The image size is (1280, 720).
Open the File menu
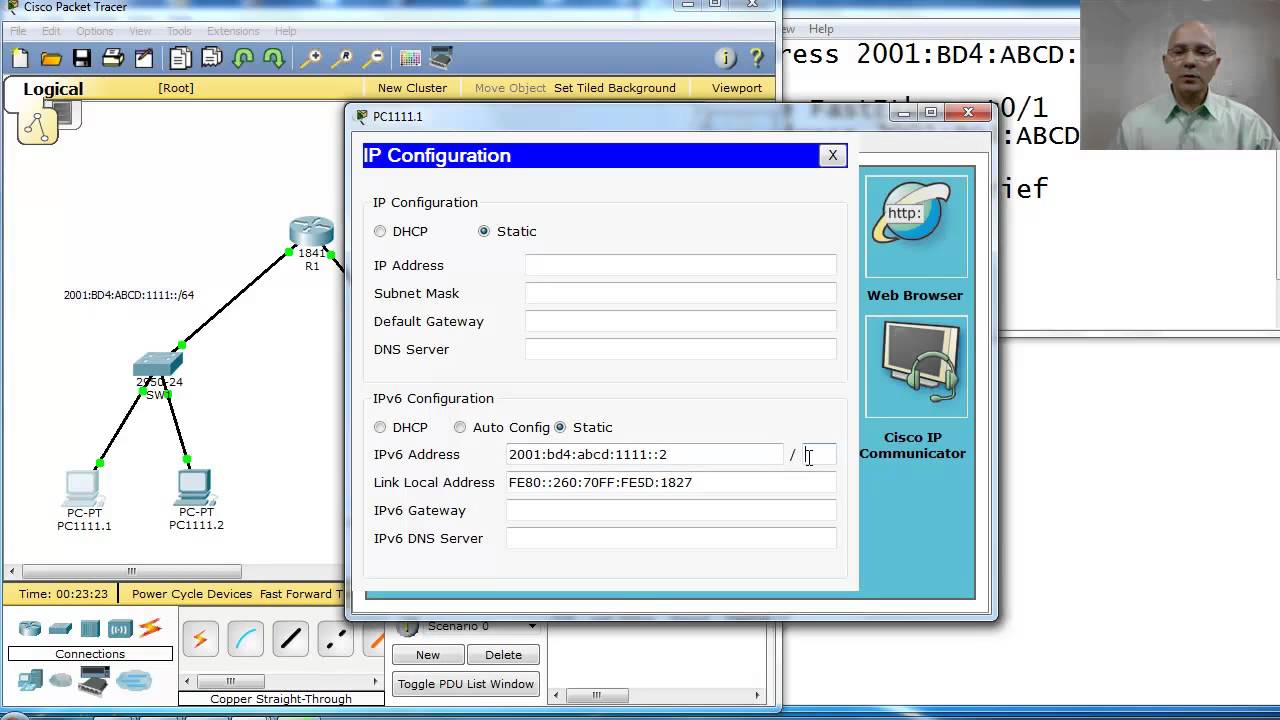pos(18,31)
